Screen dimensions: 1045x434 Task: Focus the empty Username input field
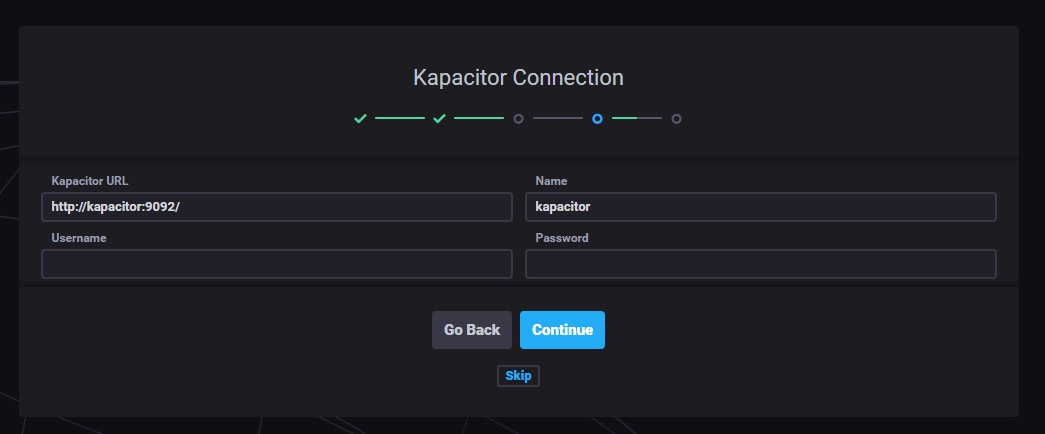(277, 264)
